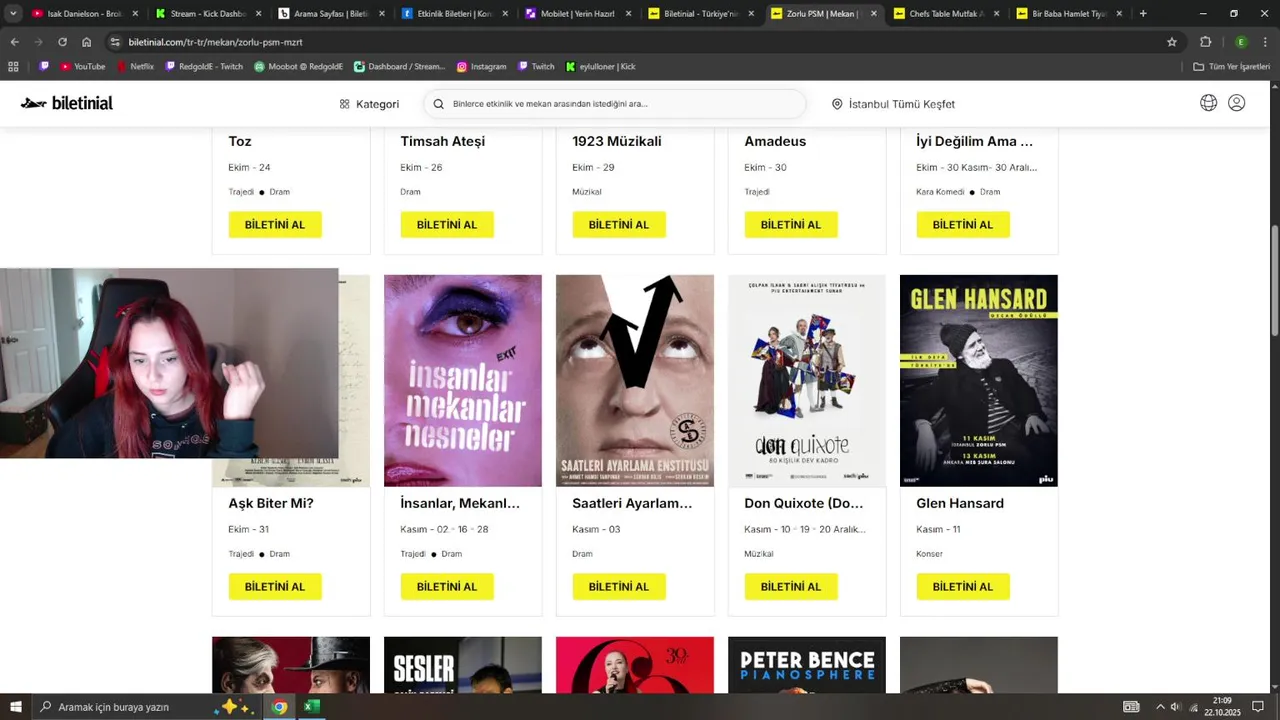Reload the page
The height and width of the screenshot is (720, 1280).
pyautogui.click(x=62, y=42)
